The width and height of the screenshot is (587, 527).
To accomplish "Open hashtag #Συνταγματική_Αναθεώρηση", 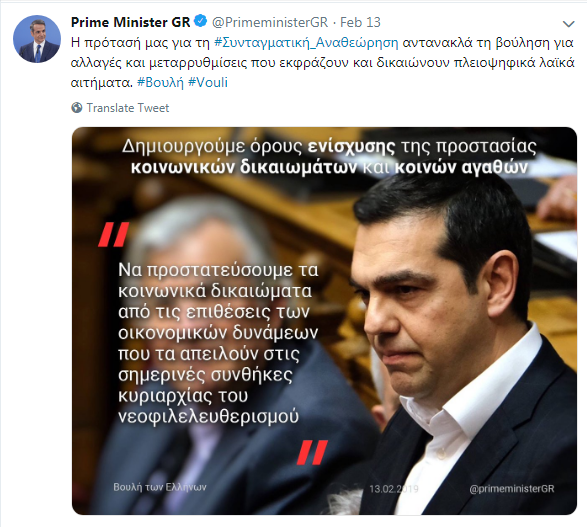I will [x=306, y=43].
